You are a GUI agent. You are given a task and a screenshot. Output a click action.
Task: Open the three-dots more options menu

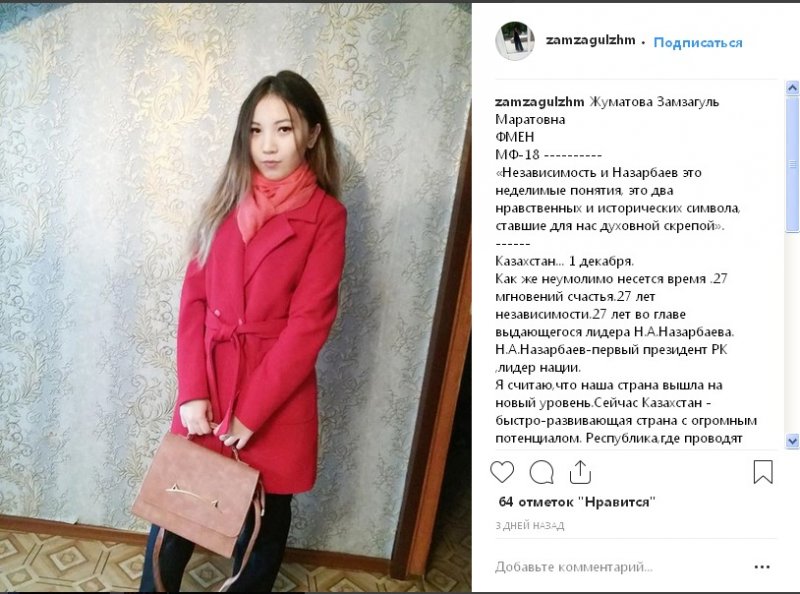point(762,567)
